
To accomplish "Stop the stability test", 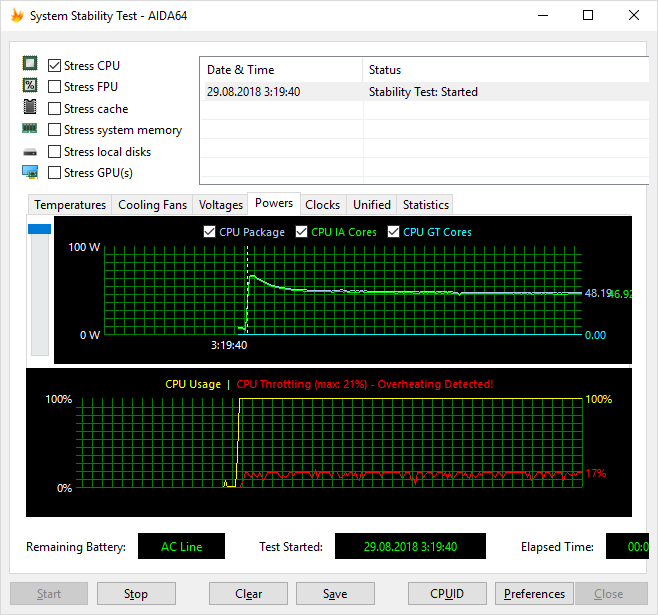I will (x=136, y=594).
